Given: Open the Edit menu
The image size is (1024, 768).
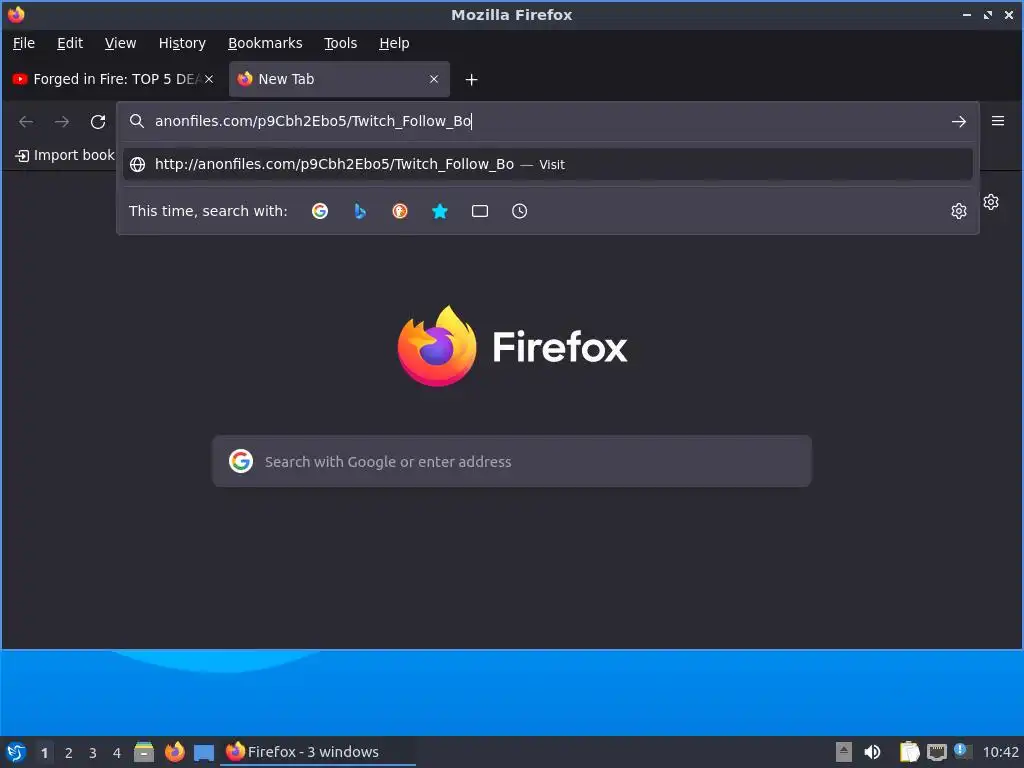Looking at the screenshot, I should pyautogui.click(x=70, y=43).
